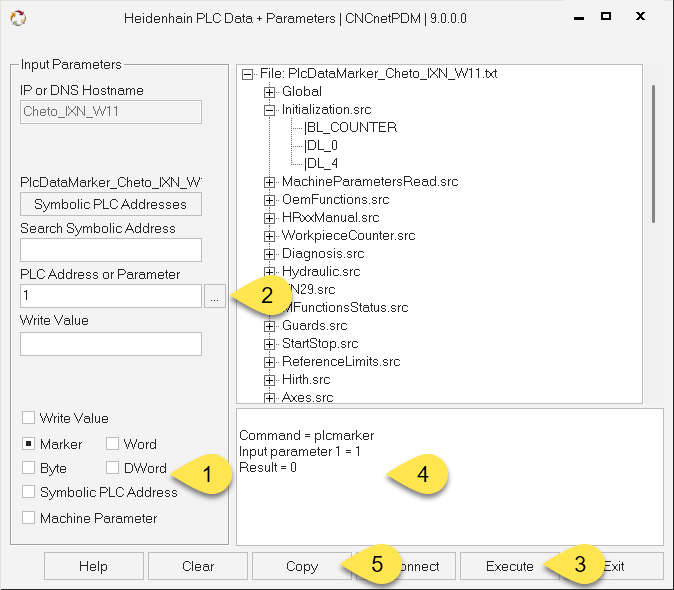Screen dimensions: 674x590
Task: Click the tree view vertical scrollbar thumb
Action: (x=653, y=154)
